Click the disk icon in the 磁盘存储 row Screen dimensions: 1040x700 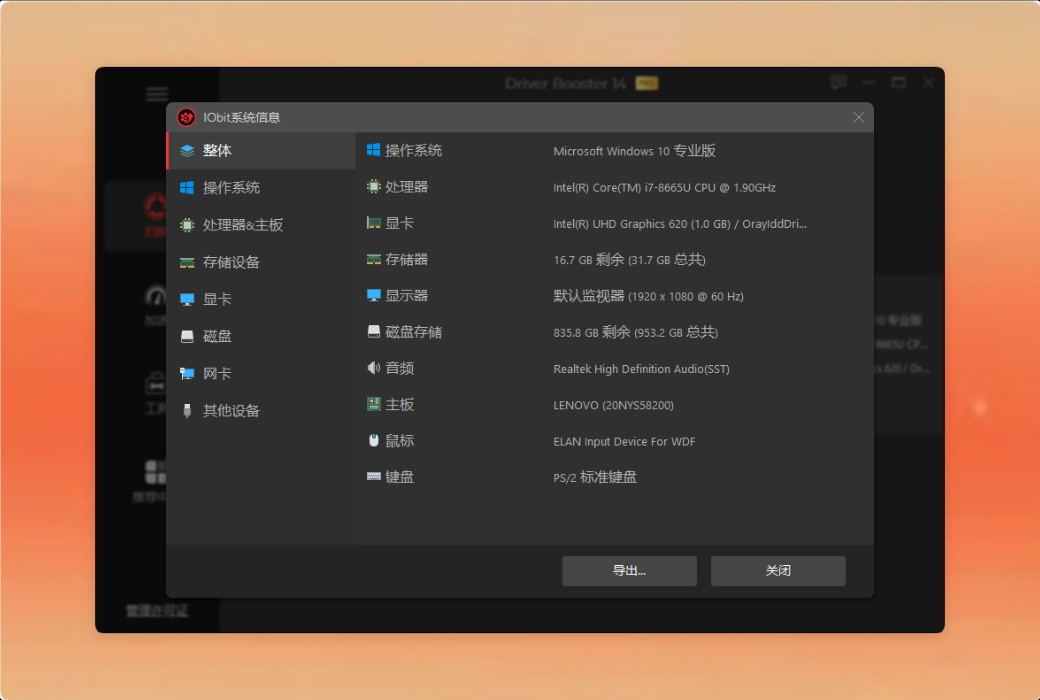click(373, 331)
